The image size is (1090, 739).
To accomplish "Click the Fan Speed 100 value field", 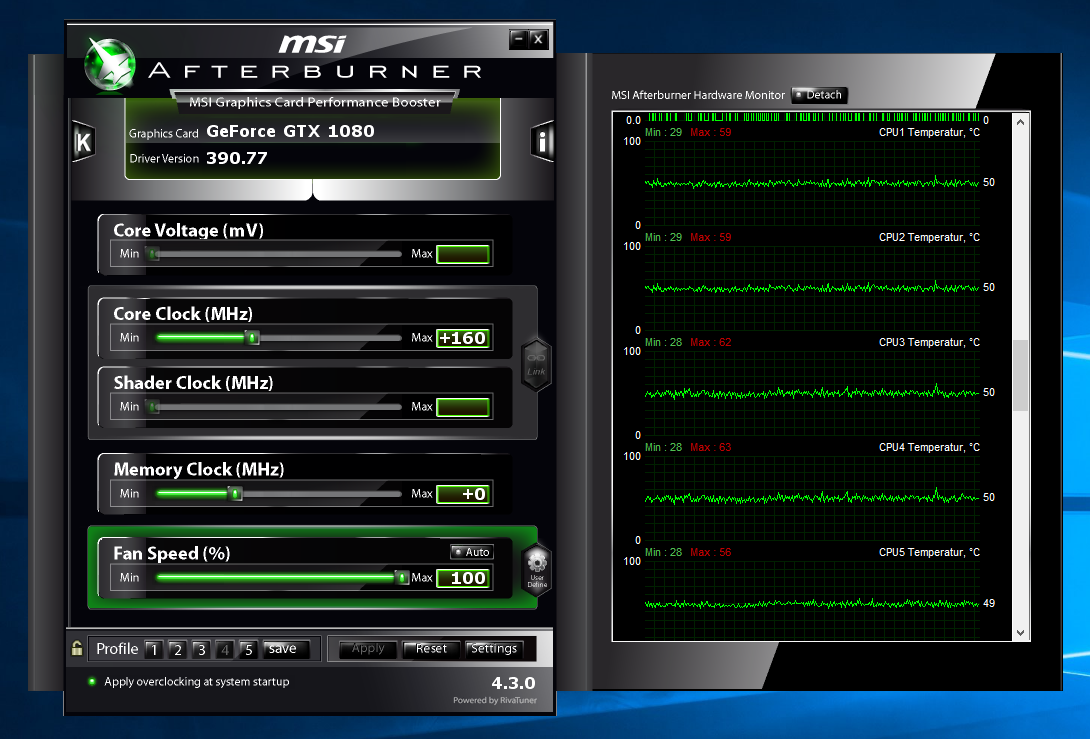I will tap(463, 578).
